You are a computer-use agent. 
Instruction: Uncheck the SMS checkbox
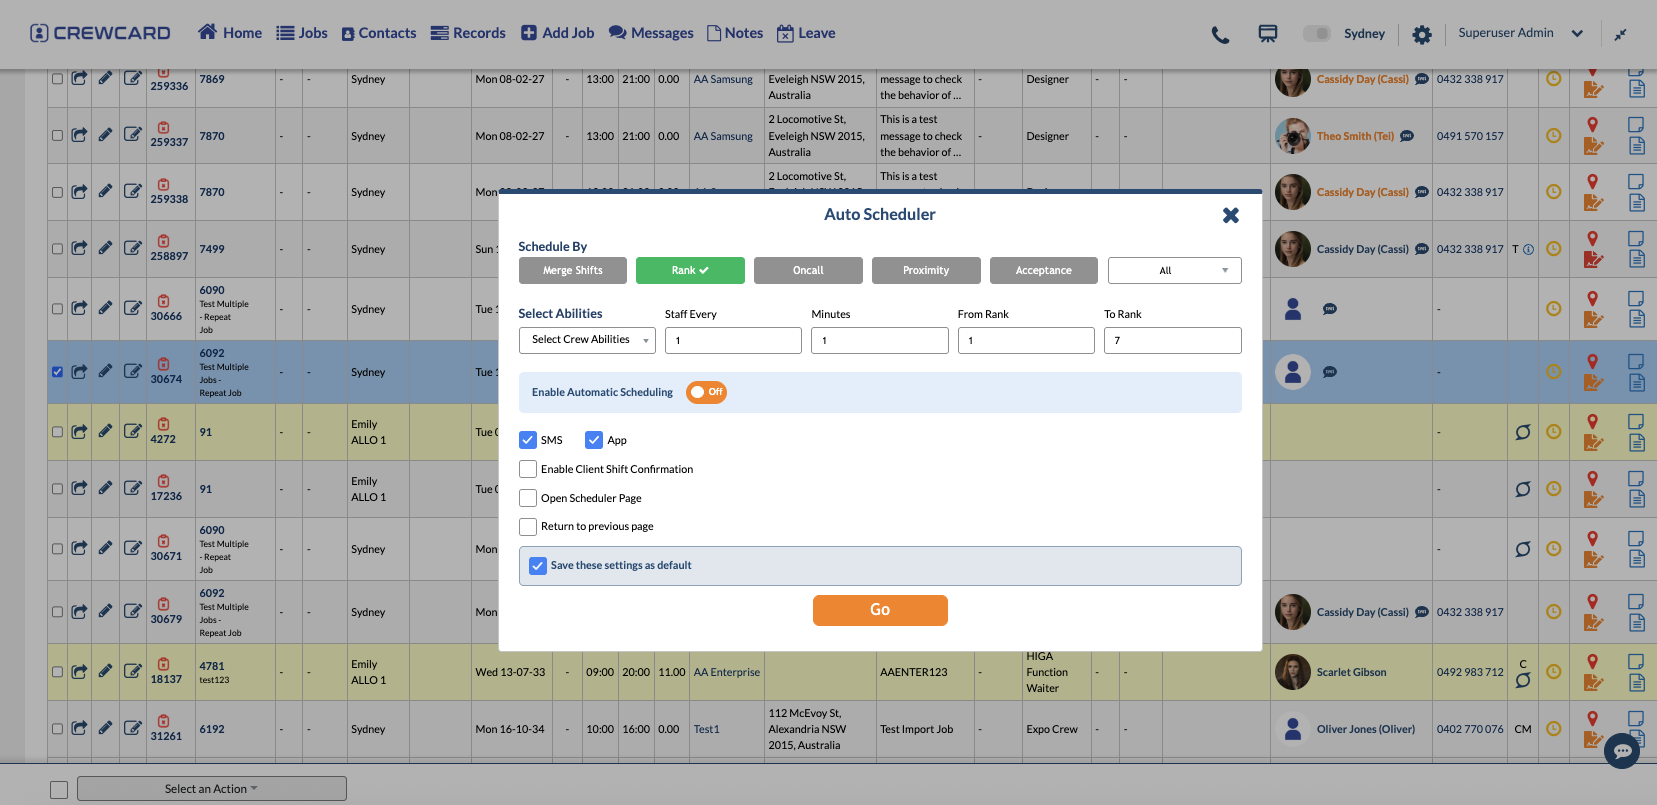pyautogui.click(x=528, y=440)
